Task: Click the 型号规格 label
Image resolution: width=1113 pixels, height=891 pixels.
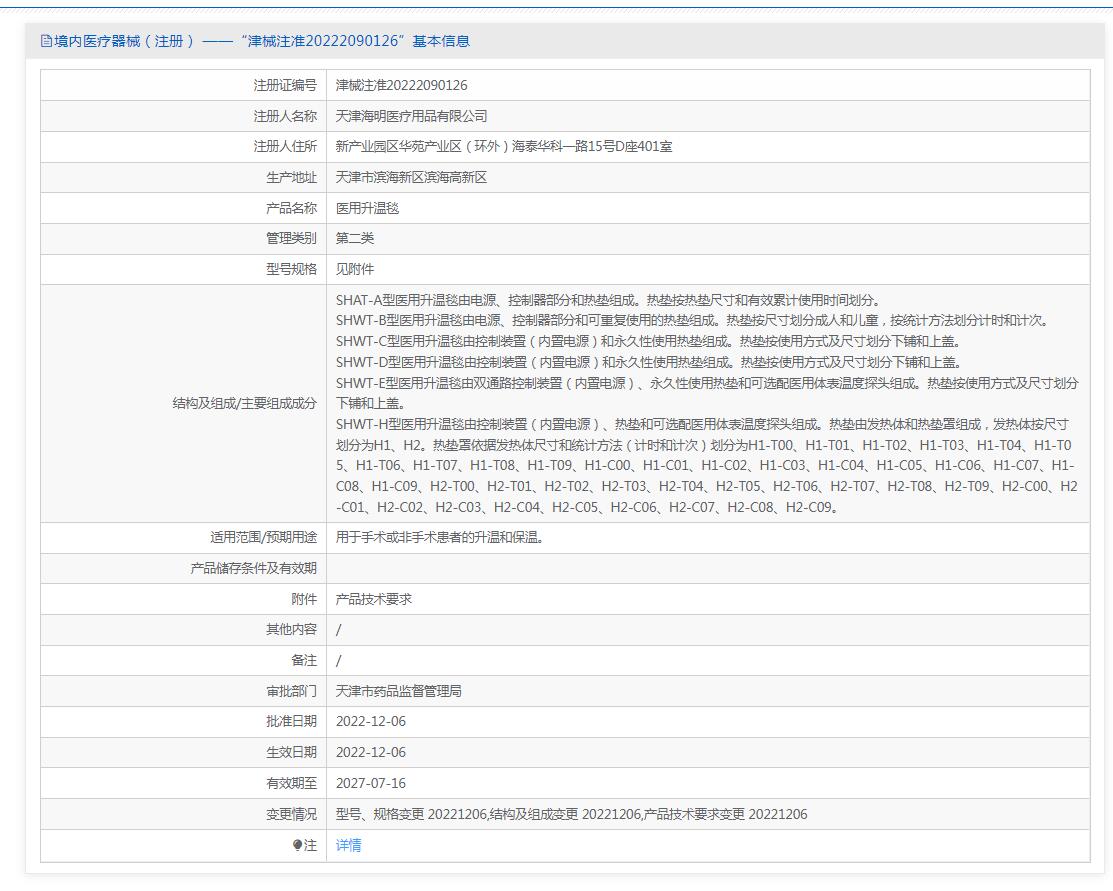Action: tap(292, 269)
